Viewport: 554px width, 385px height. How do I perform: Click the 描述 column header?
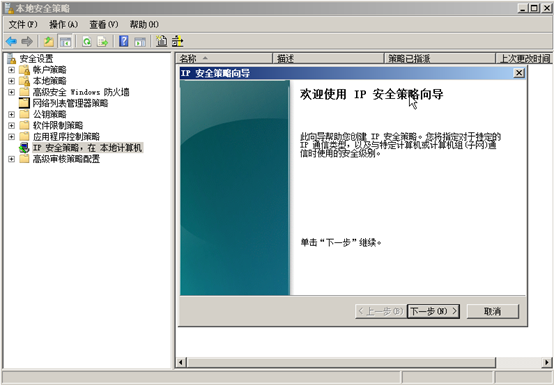pyautogui.click(x=328, y=58)
